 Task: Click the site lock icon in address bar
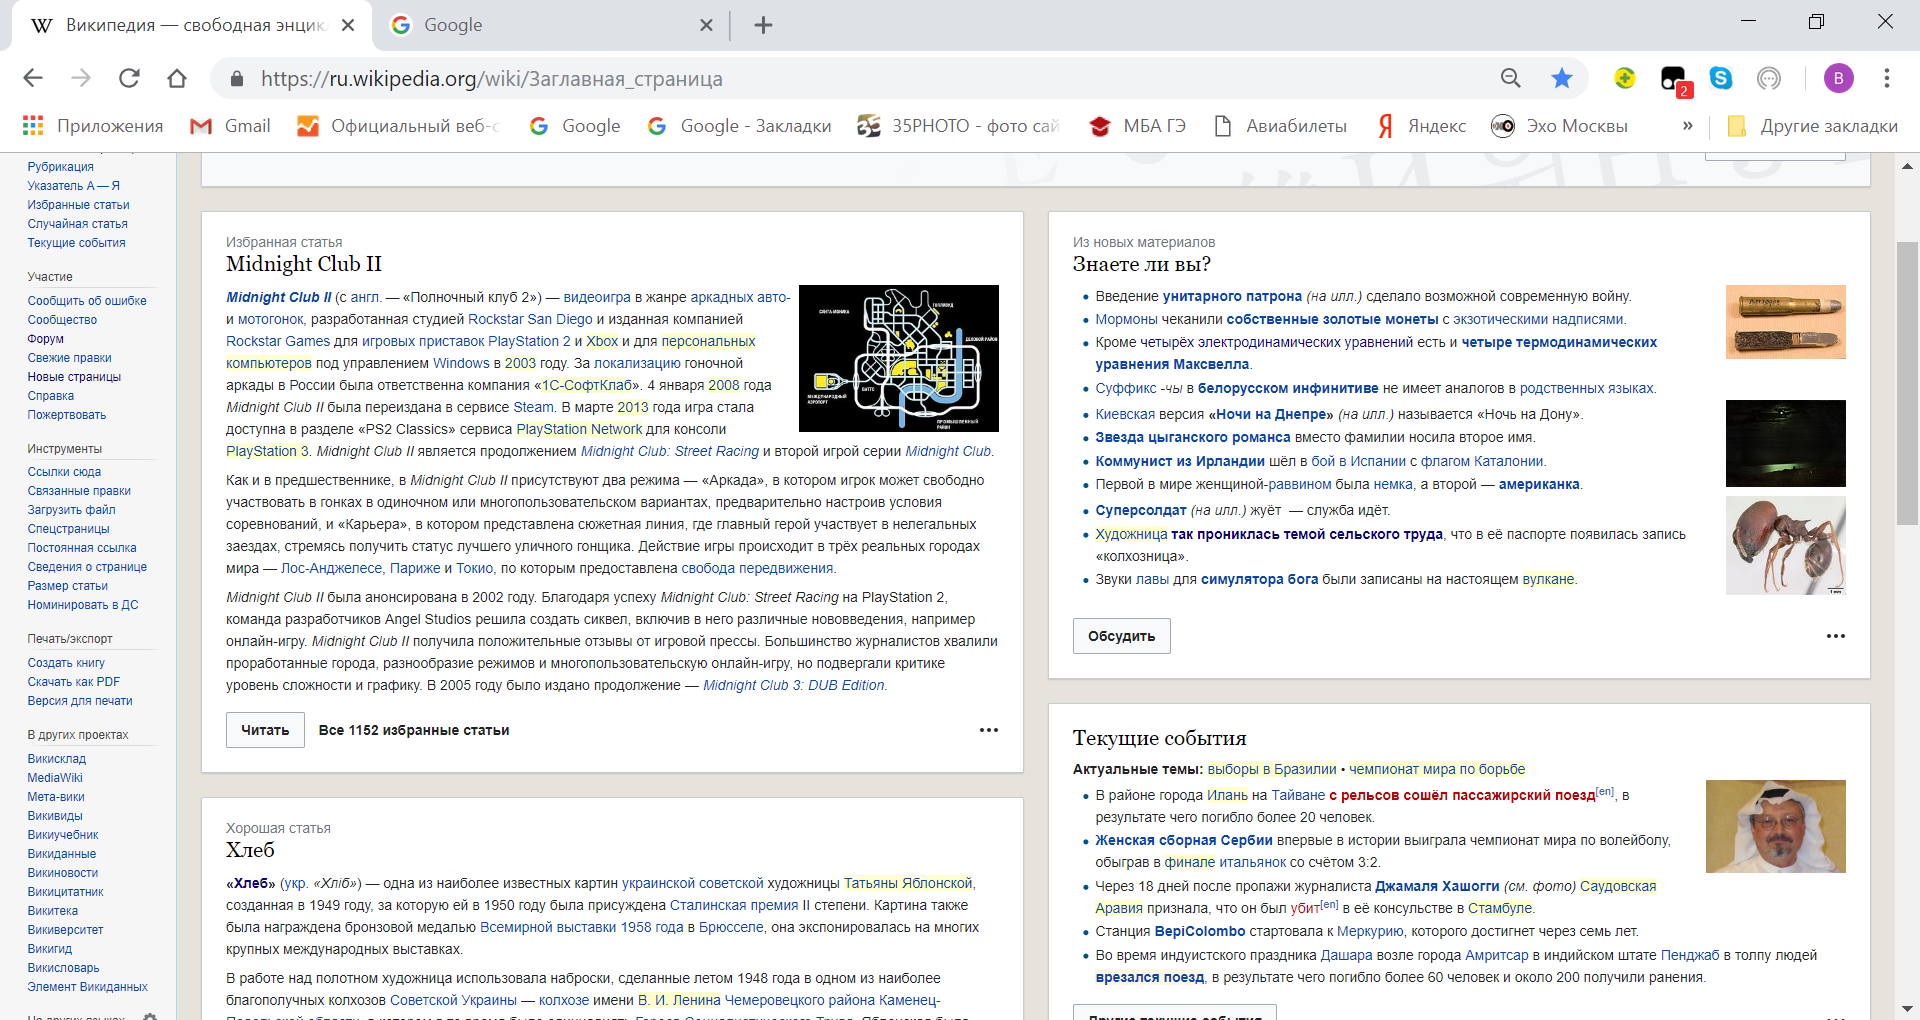tap(237, 79)
